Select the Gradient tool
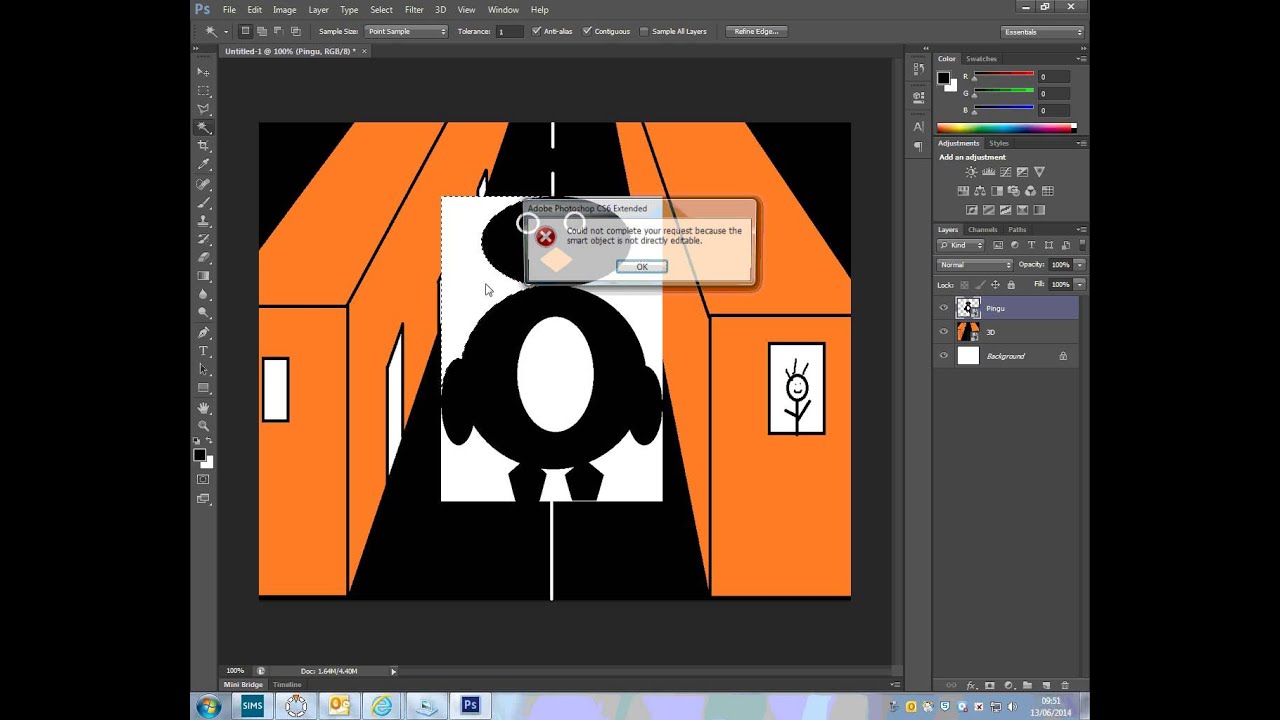The image size is (1280, 720). pyautogui.click(x=203, y=276)
